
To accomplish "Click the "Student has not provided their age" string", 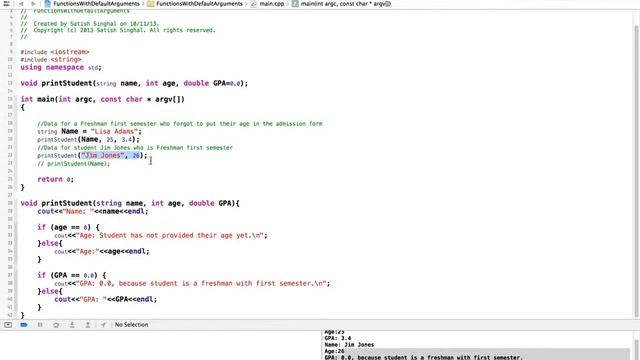I will click(x=171, y=236).
